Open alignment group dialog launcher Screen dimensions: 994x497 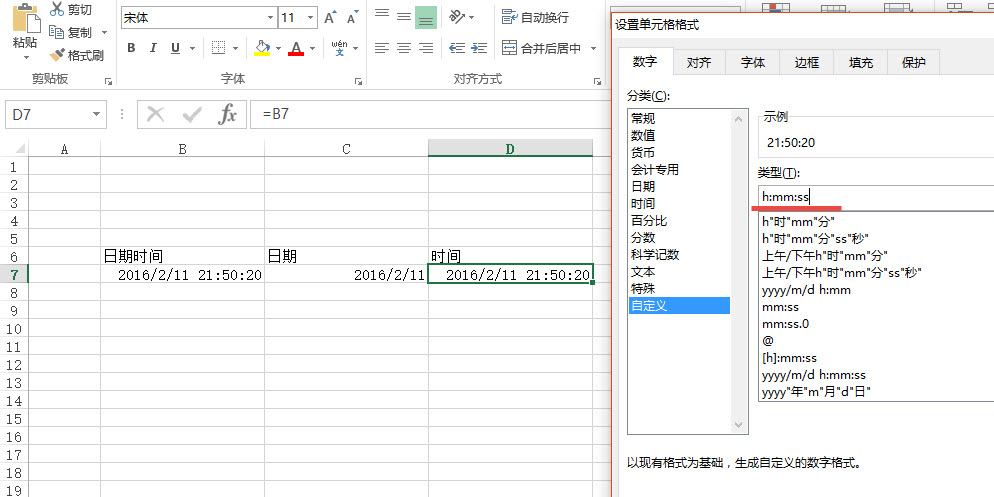point(597,81)
